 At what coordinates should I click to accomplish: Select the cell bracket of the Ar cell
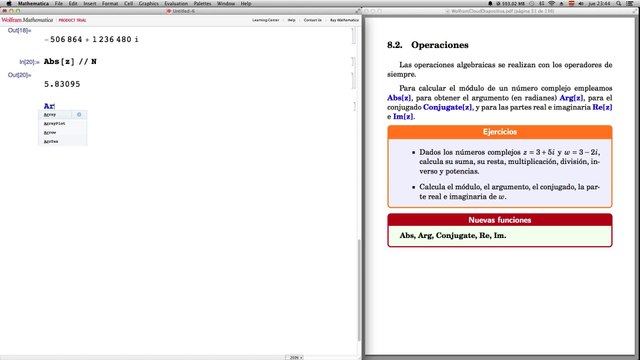coord(354,106)
